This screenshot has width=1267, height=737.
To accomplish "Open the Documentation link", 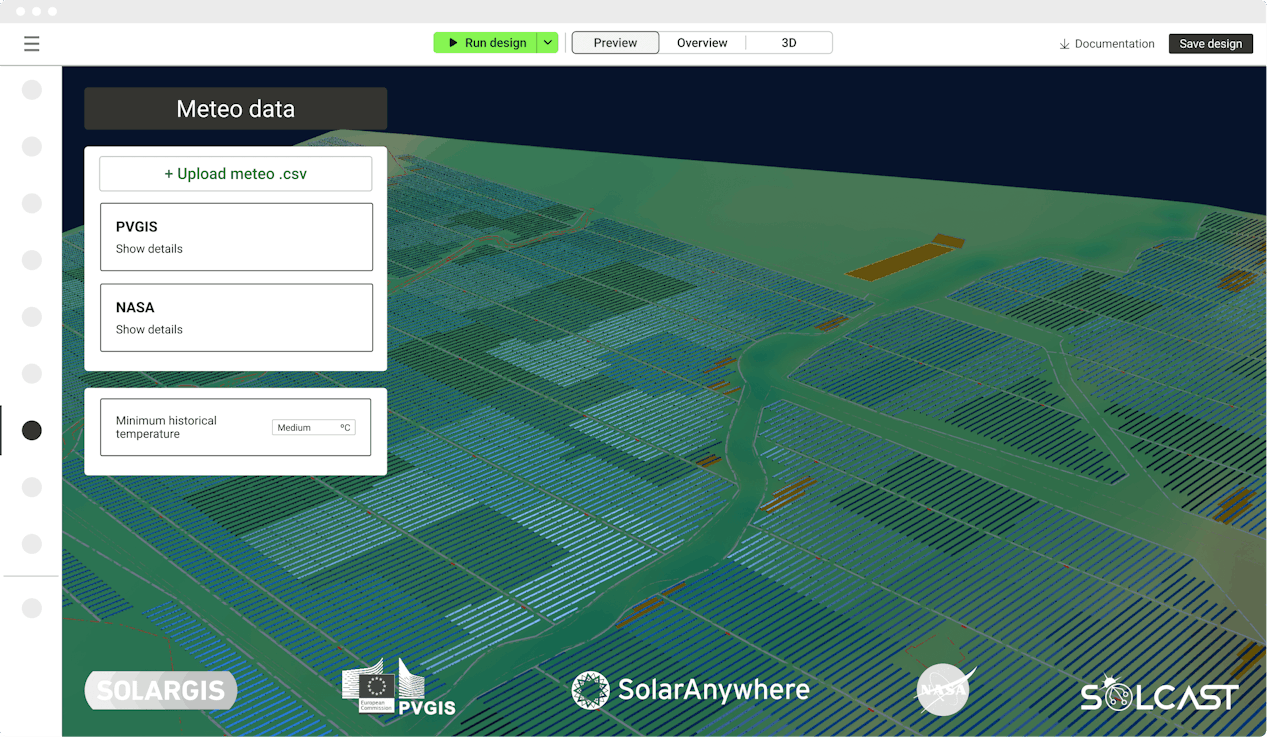I will tap(1113, 44).
